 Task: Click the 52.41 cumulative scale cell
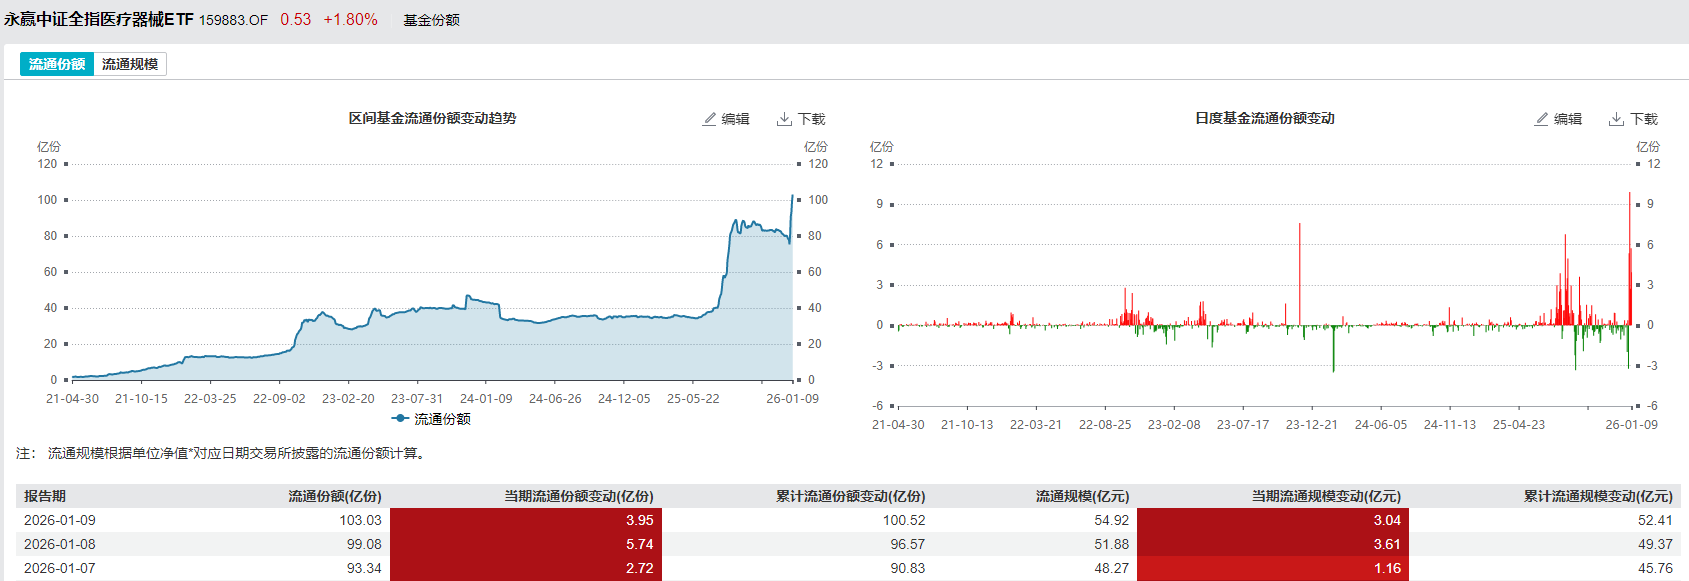tap(1655, 520)
